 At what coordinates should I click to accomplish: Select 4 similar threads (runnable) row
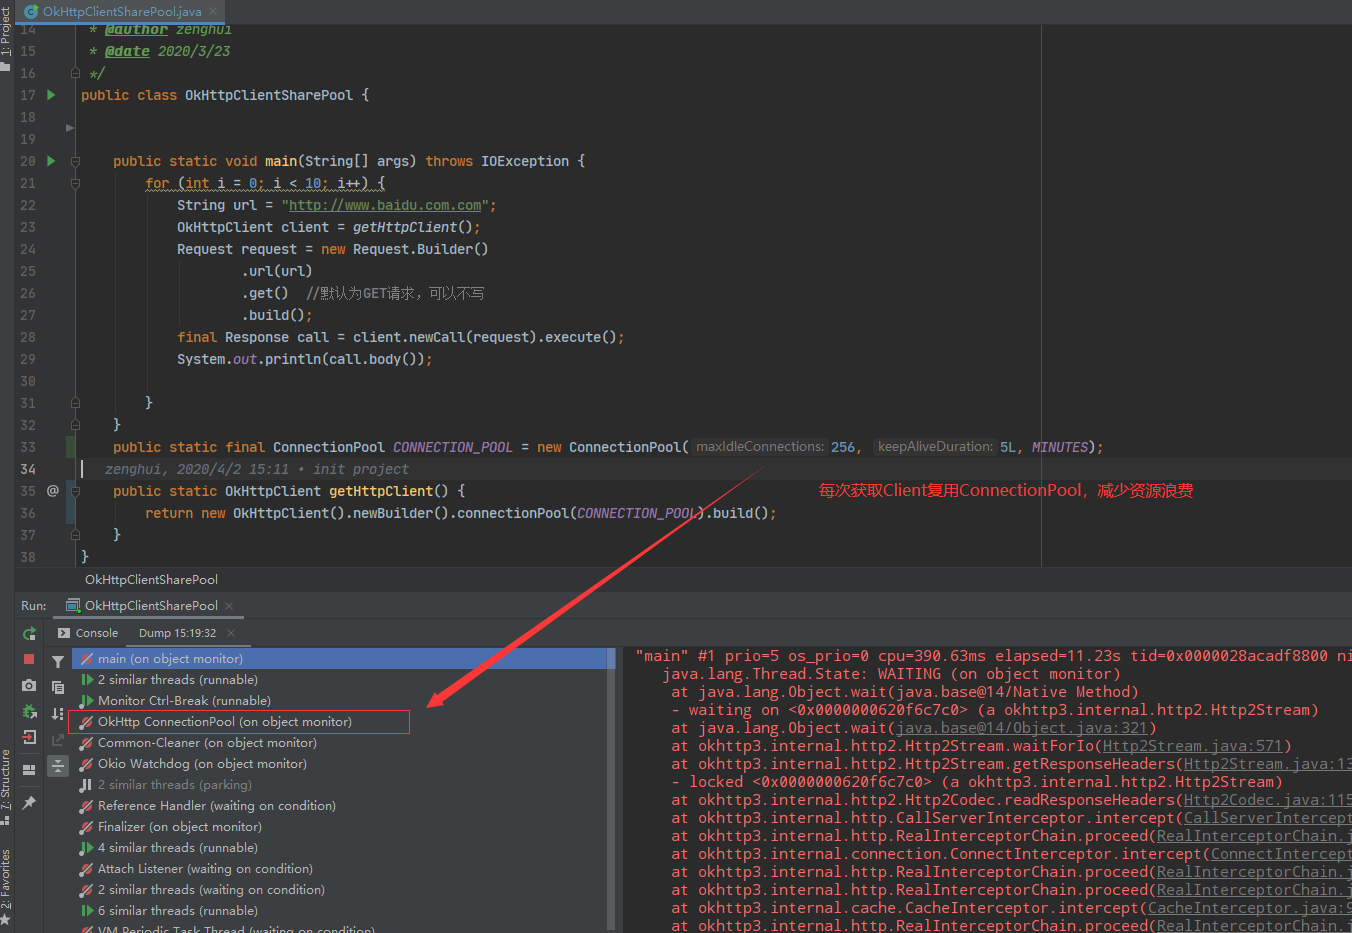click(341, 847)
